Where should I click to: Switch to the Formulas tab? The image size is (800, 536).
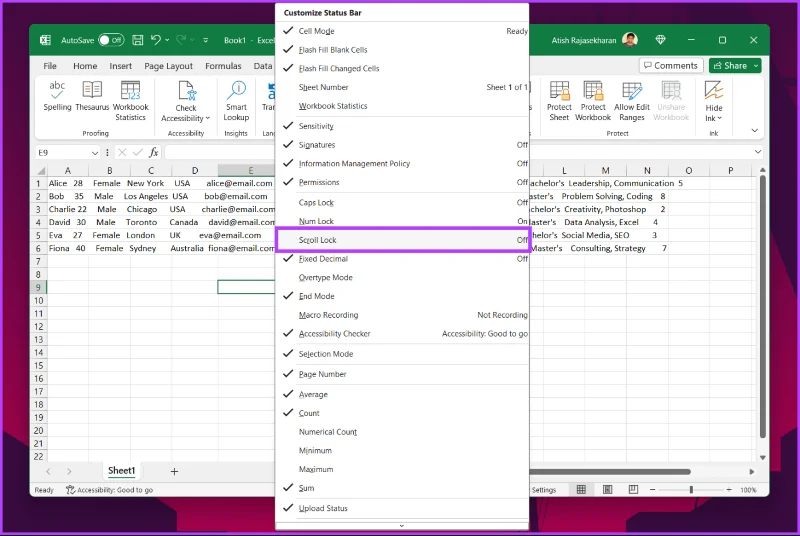click(223, 66)
